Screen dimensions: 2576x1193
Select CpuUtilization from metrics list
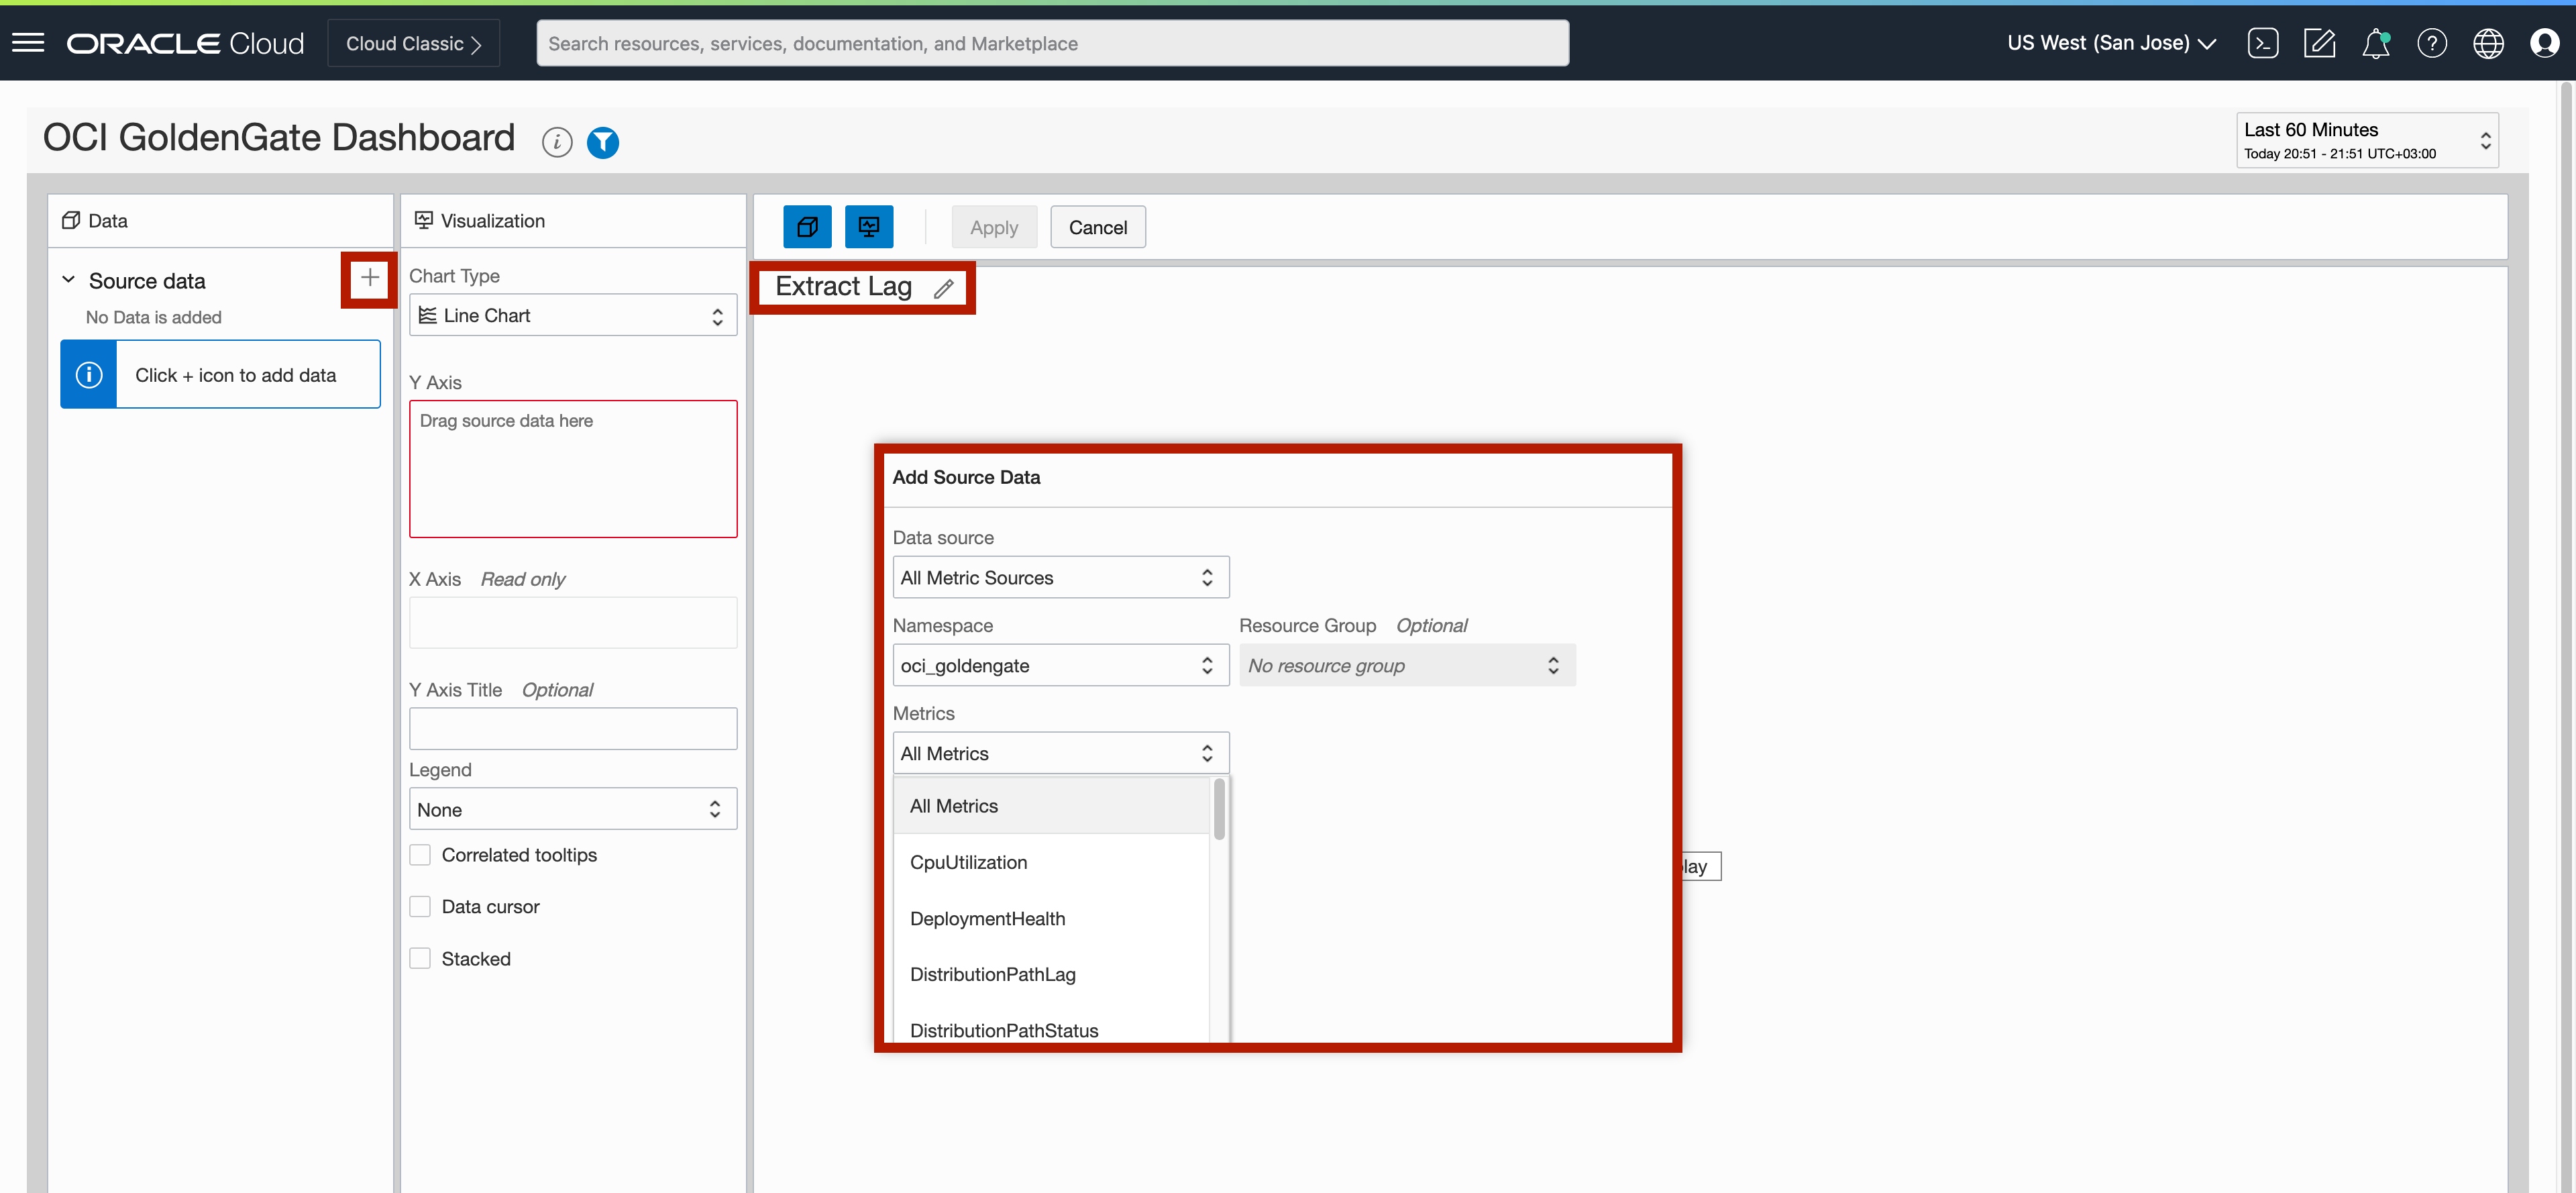click(968, 862)
